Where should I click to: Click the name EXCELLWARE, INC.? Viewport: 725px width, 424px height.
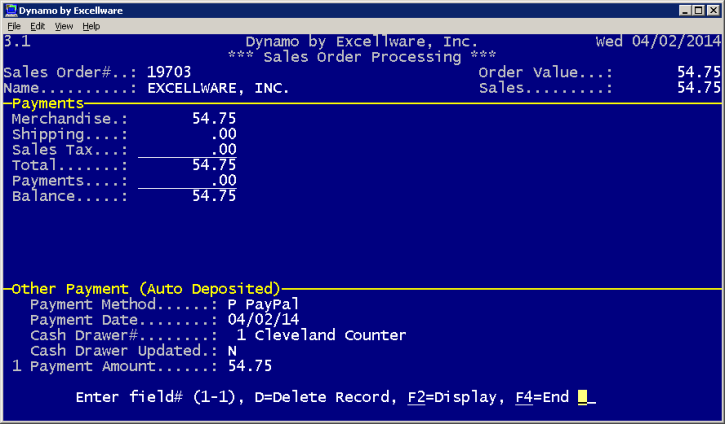[x=218, y=88]
